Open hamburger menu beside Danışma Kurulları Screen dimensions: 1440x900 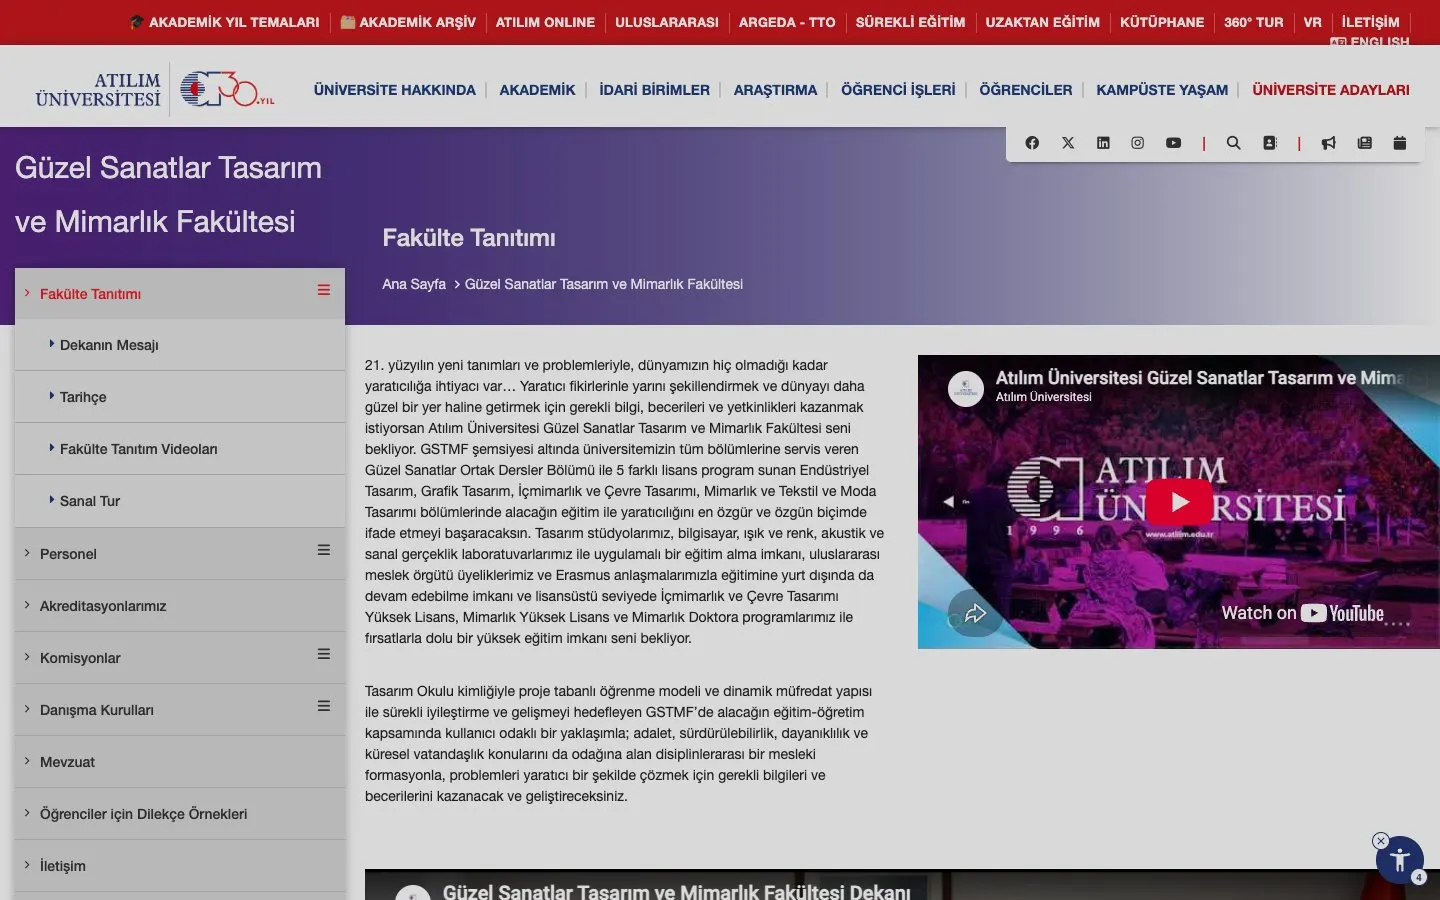pyautogui.click(x=324, y=706)
